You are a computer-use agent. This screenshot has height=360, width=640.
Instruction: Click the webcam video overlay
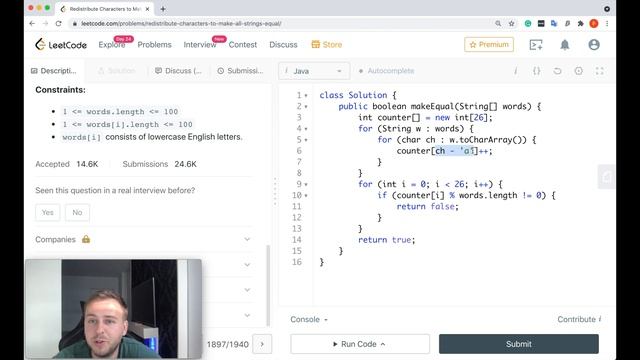tap(113, 309)
